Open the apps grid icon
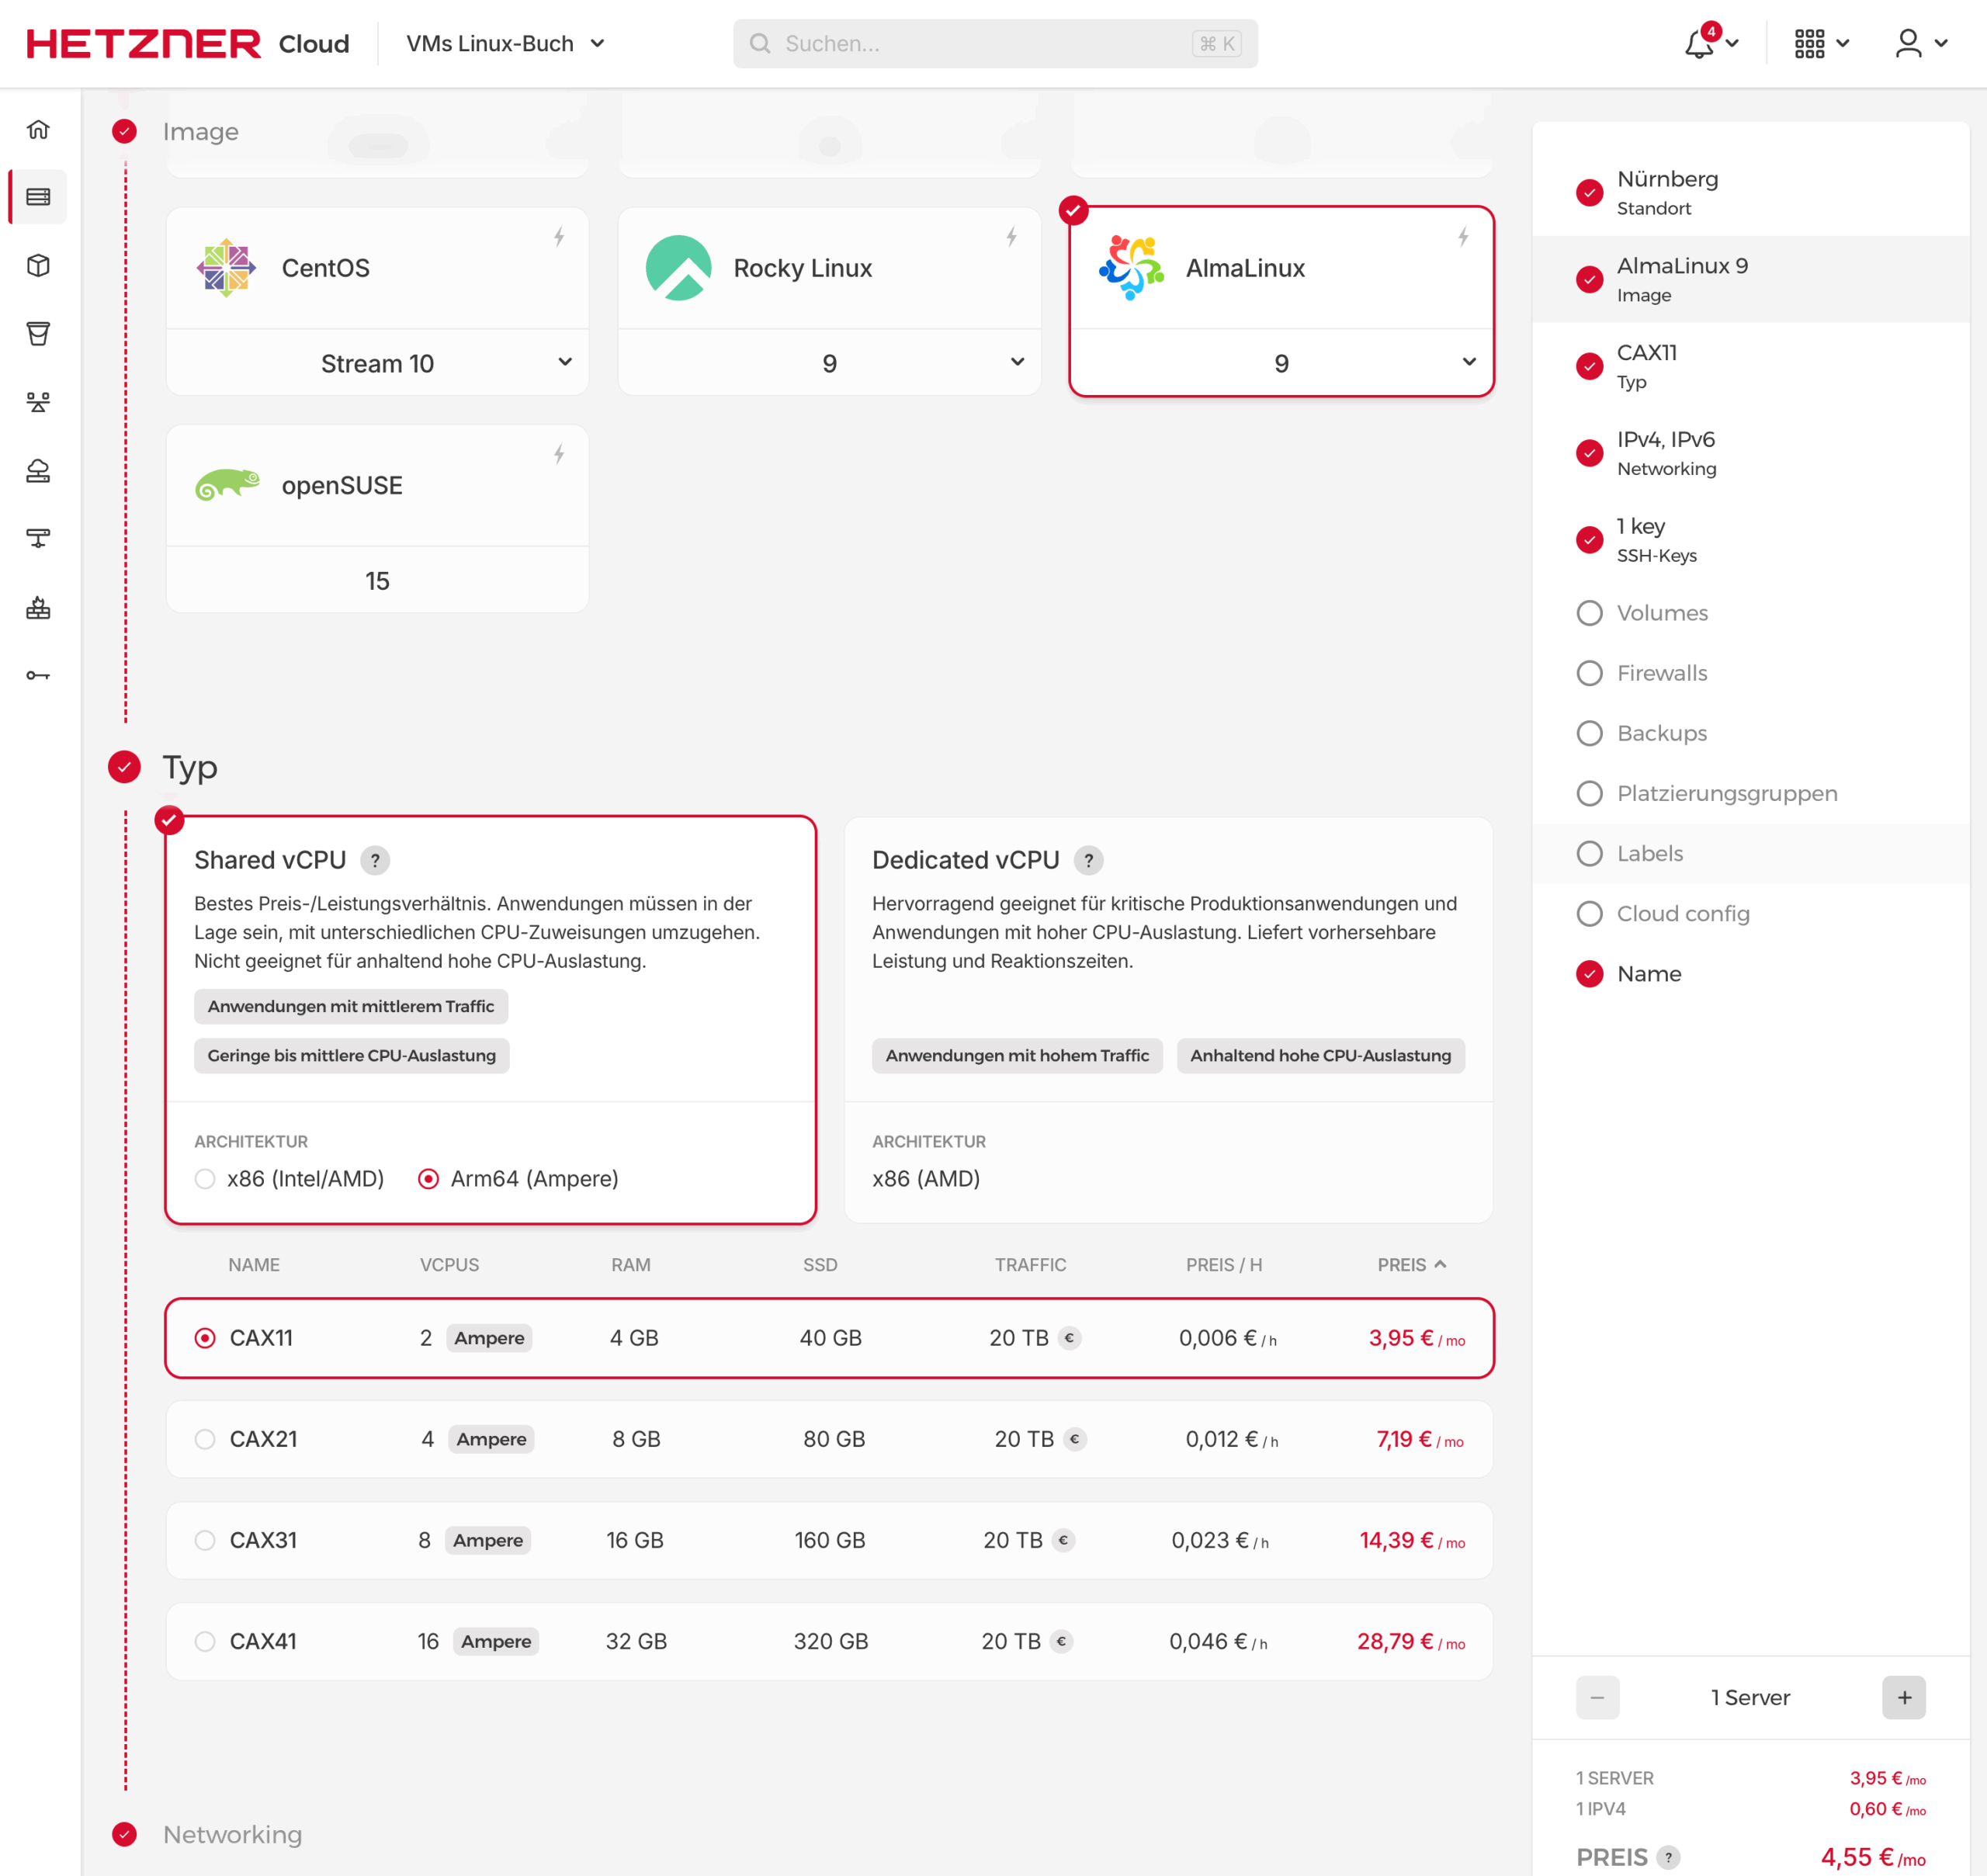Image resolution: width=1987 pixels, height=1876 pixels. (x=1809, y=44)
